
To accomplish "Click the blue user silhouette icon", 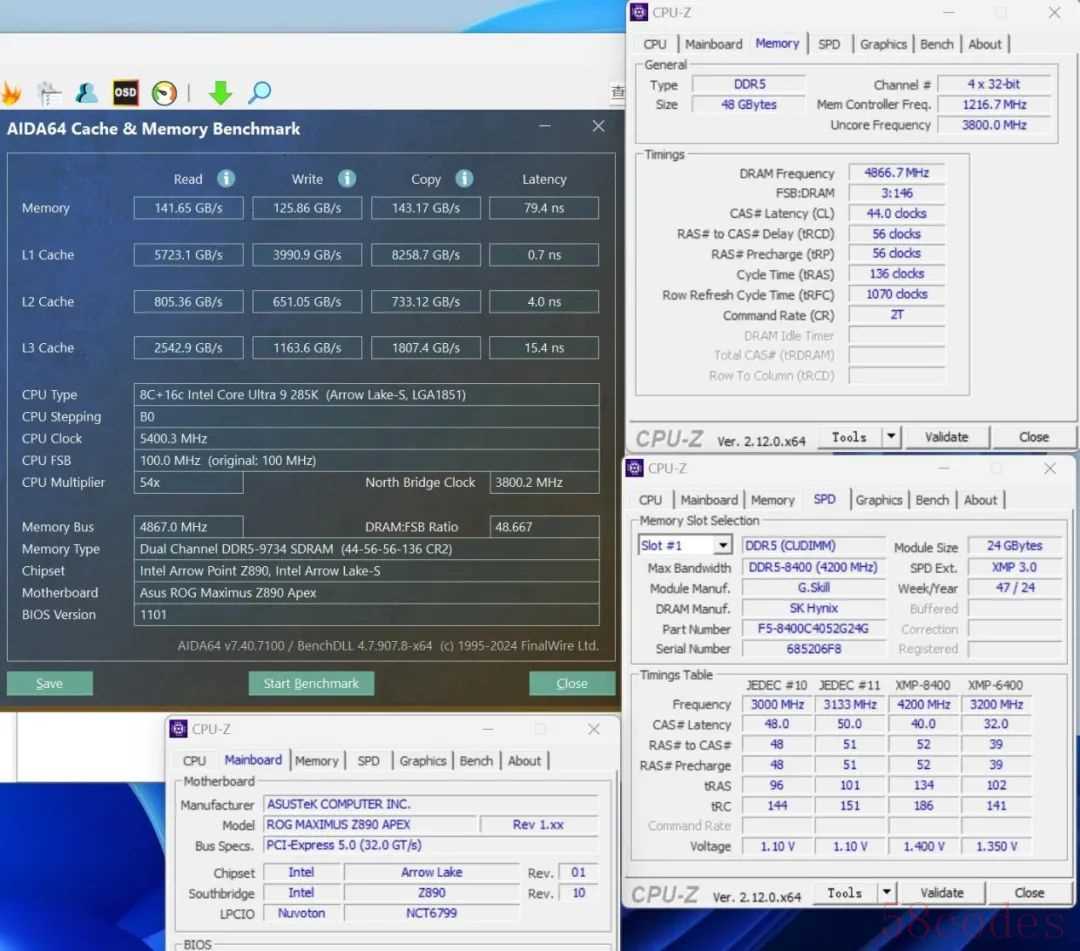I will click(87, 93).
